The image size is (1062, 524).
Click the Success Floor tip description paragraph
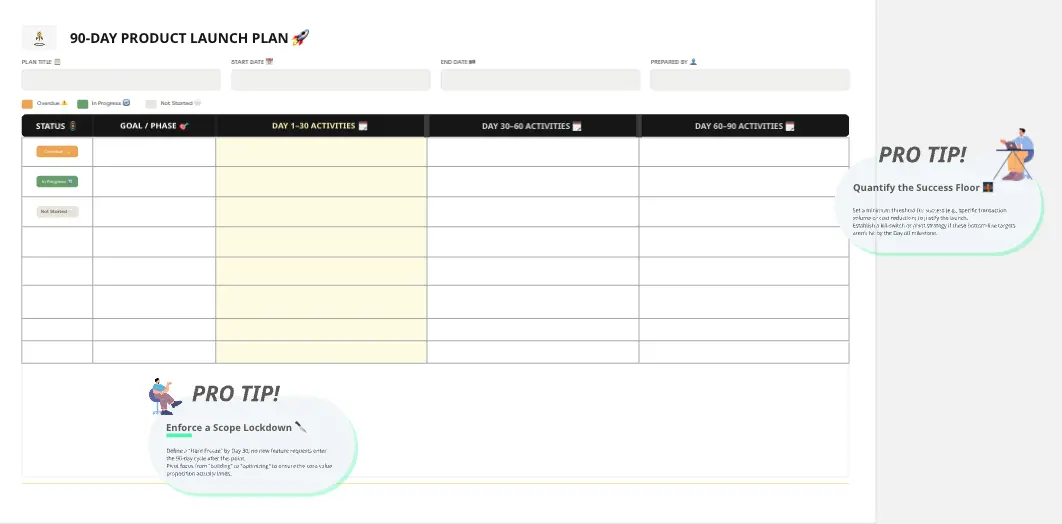[x=934, y=221]
